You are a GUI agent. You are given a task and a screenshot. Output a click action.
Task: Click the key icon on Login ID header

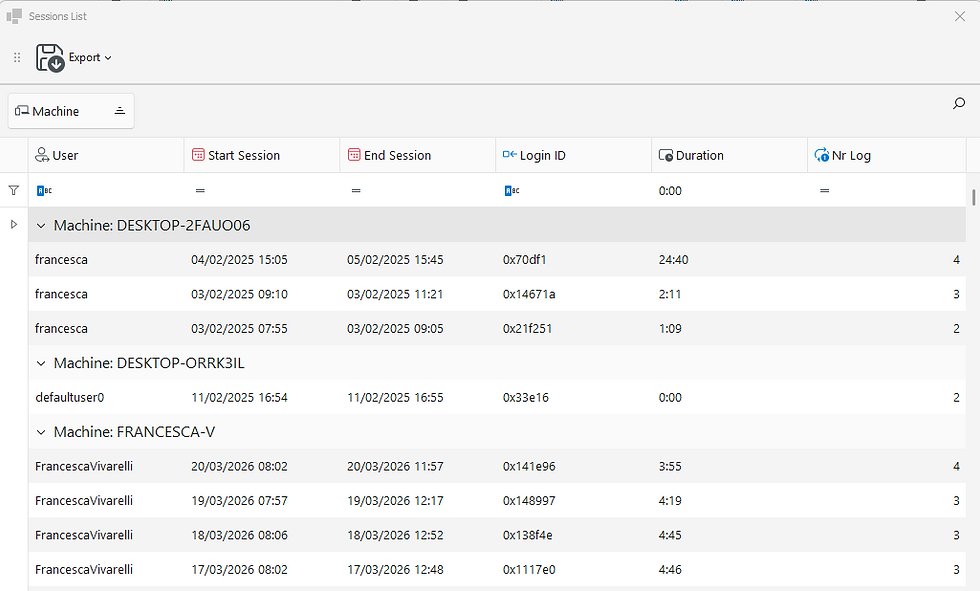click(x=509, y=155)
